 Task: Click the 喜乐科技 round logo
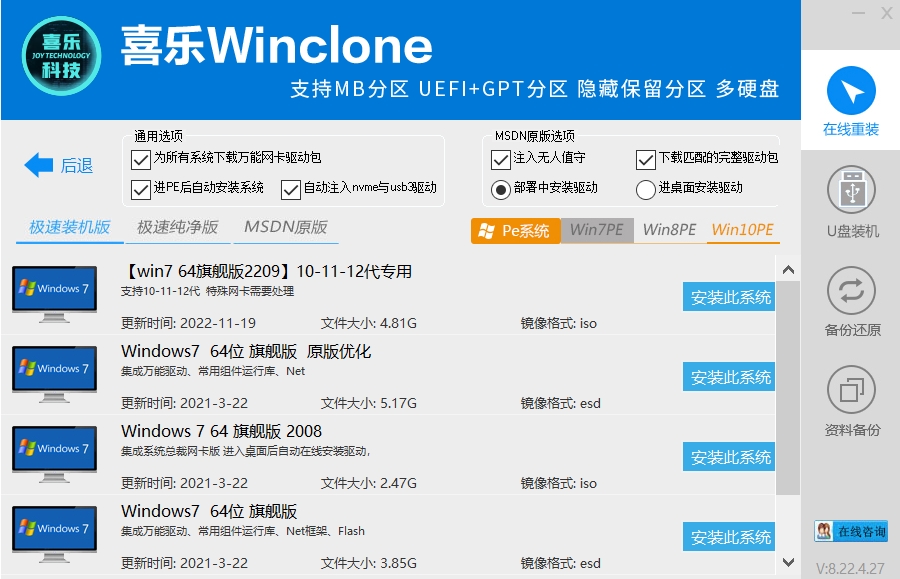tap(61, 56)
